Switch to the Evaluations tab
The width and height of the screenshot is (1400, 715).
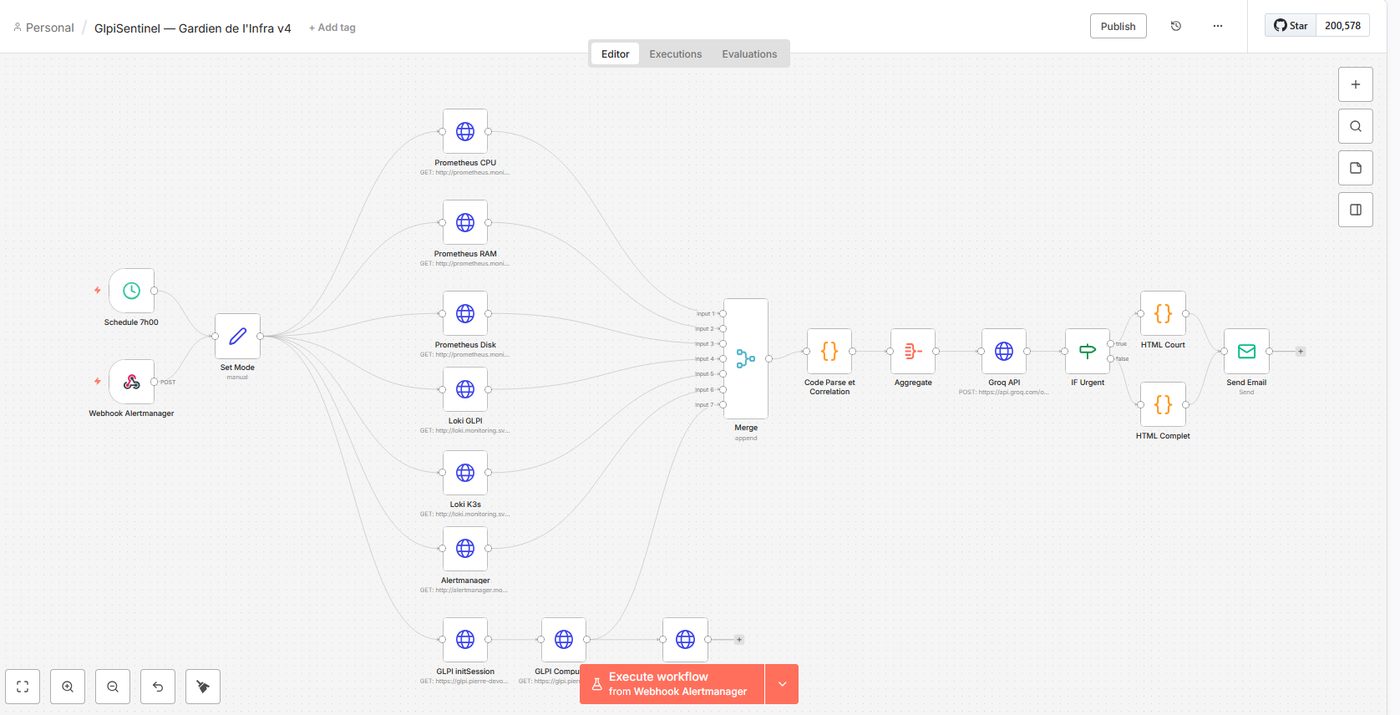tap(750, 54)
